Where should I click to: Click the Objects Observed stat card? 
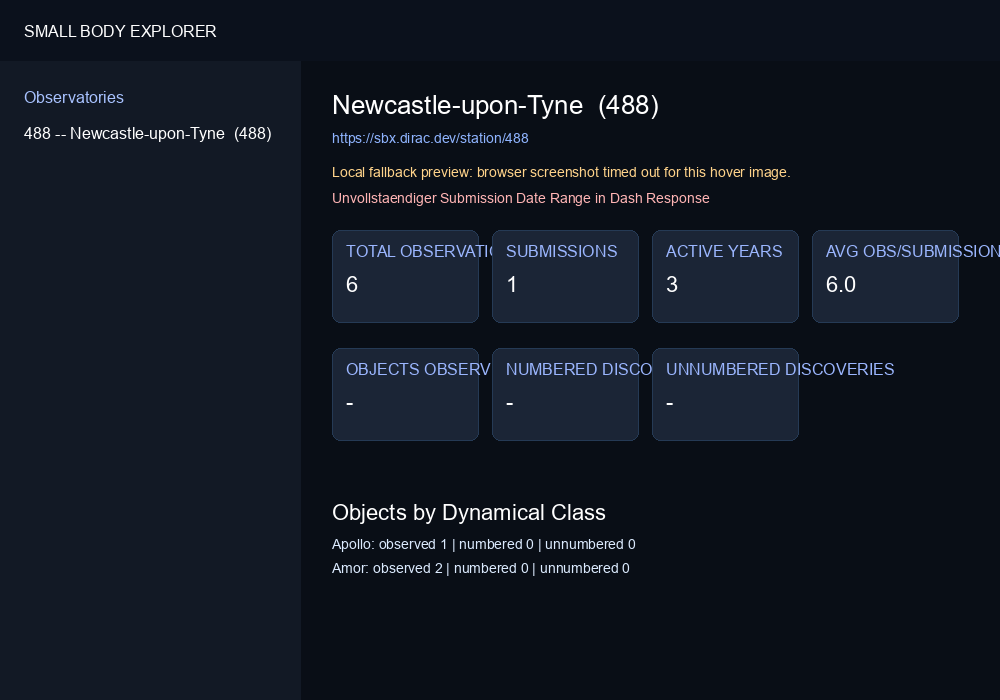[406, 395]
